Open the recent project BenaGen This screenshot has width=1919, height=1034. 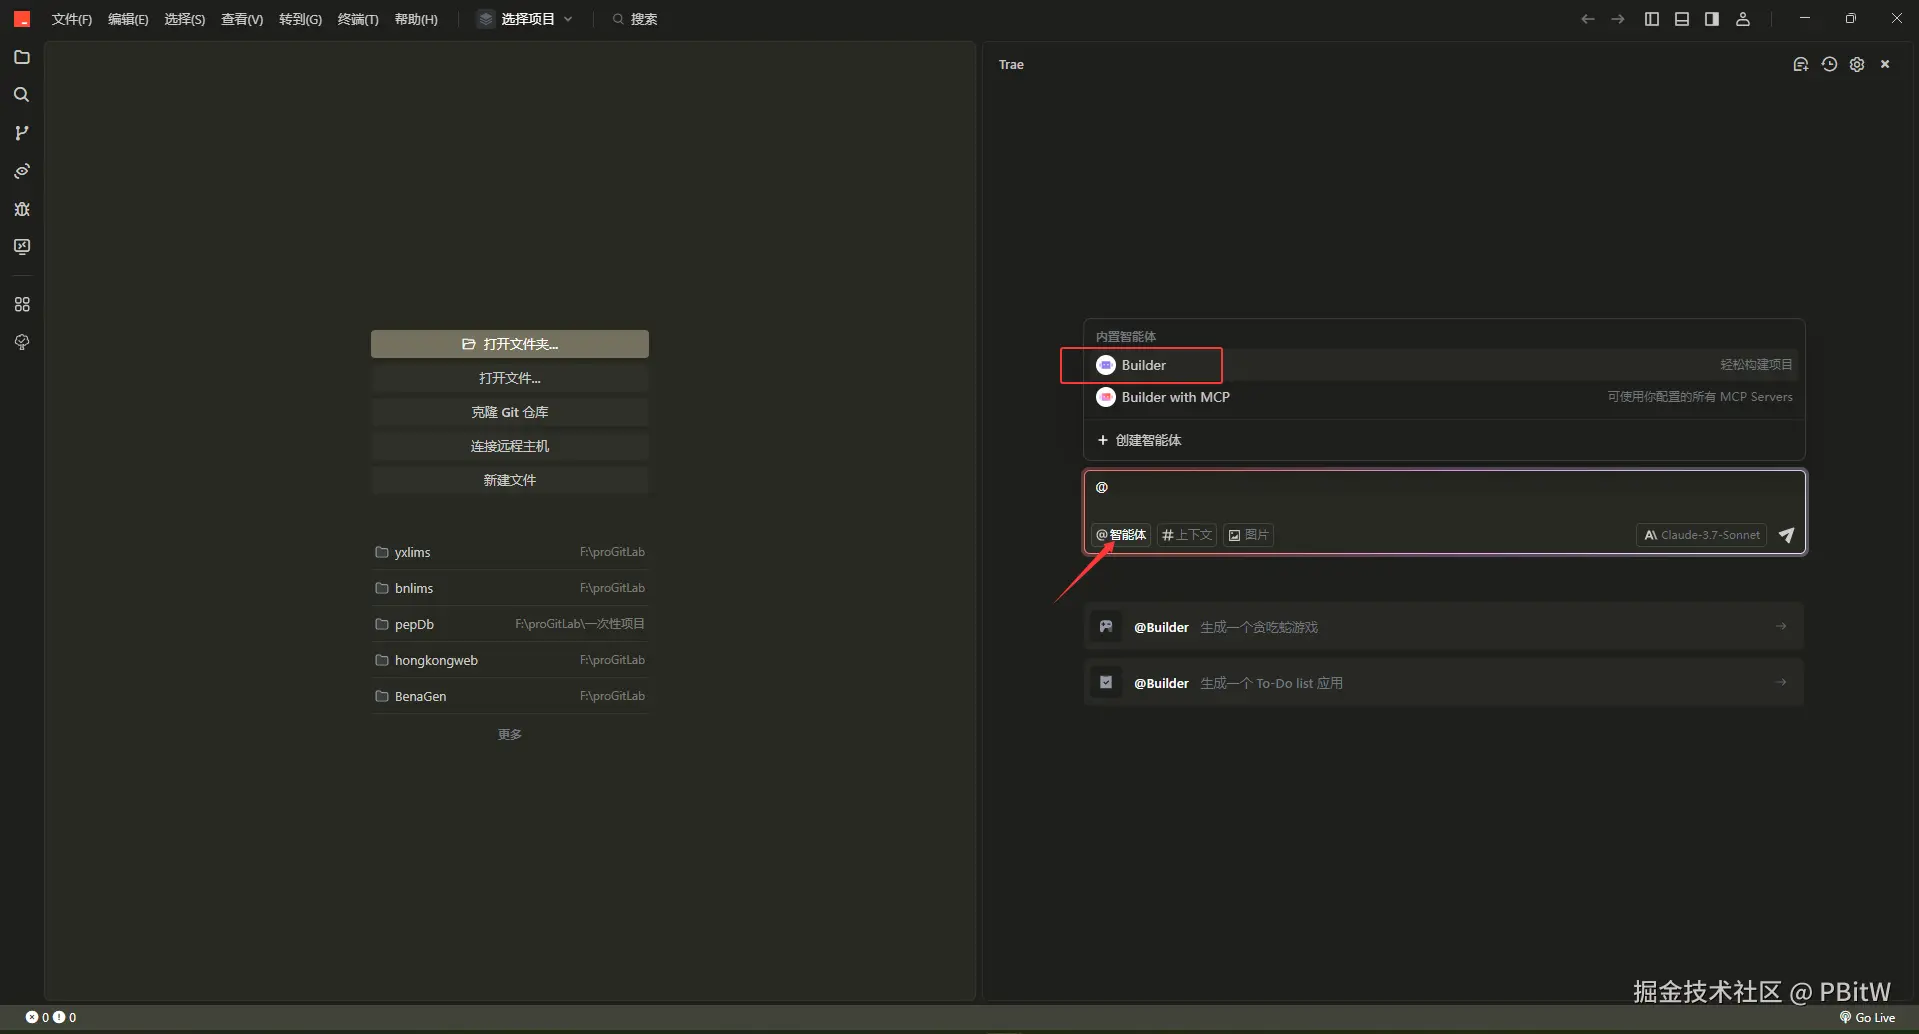tap(510, 696)
